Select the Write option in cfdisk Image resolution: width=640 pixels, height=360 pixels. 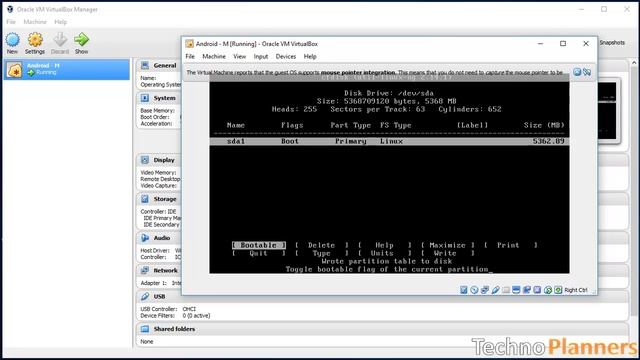click(x=447, y=253)
